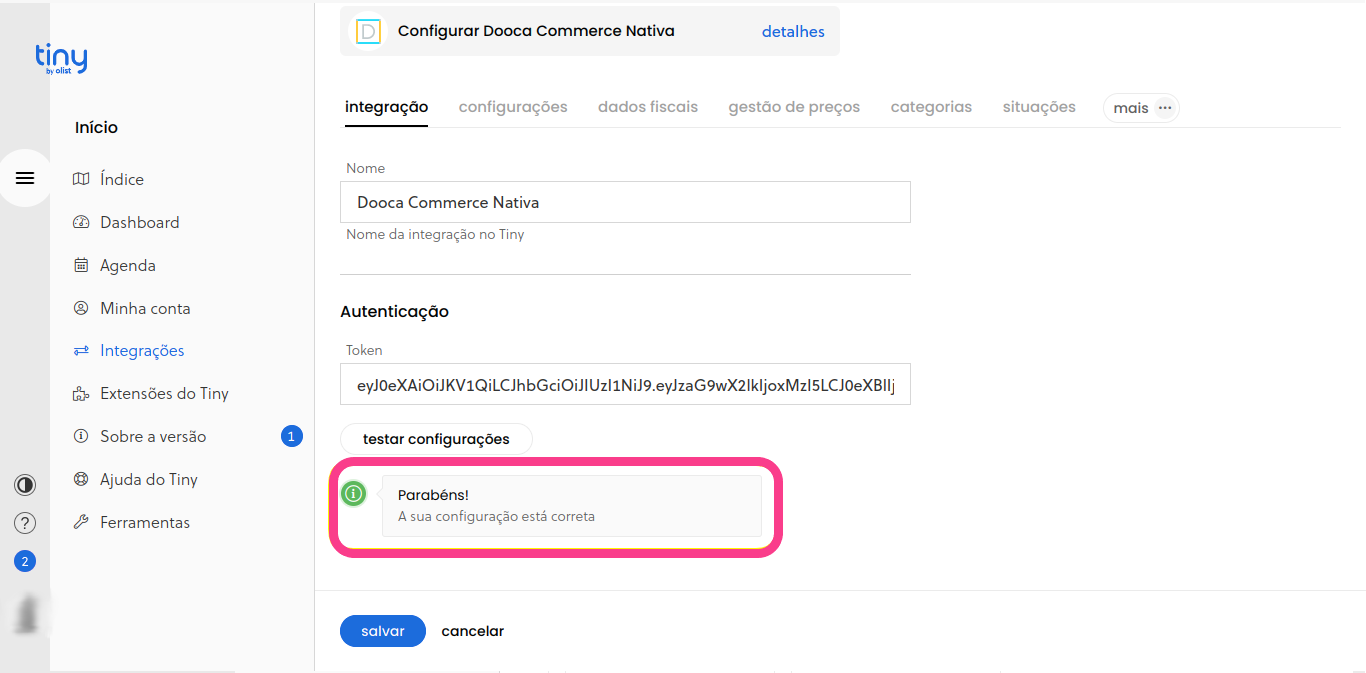
Task: Open Minha conta in sidebar
Action: pos(145,308)
